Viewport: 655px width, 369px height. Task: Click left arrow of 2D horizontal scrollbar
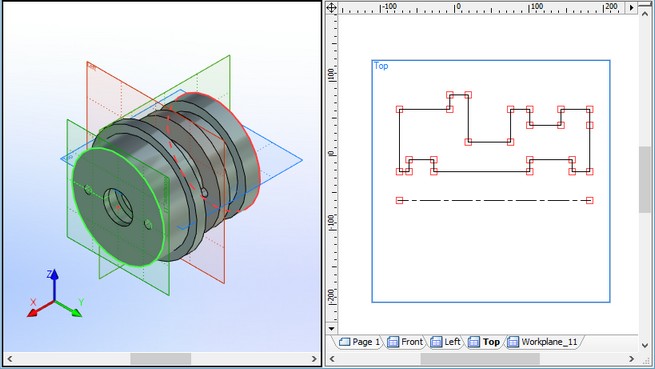[x=332, y=359]
